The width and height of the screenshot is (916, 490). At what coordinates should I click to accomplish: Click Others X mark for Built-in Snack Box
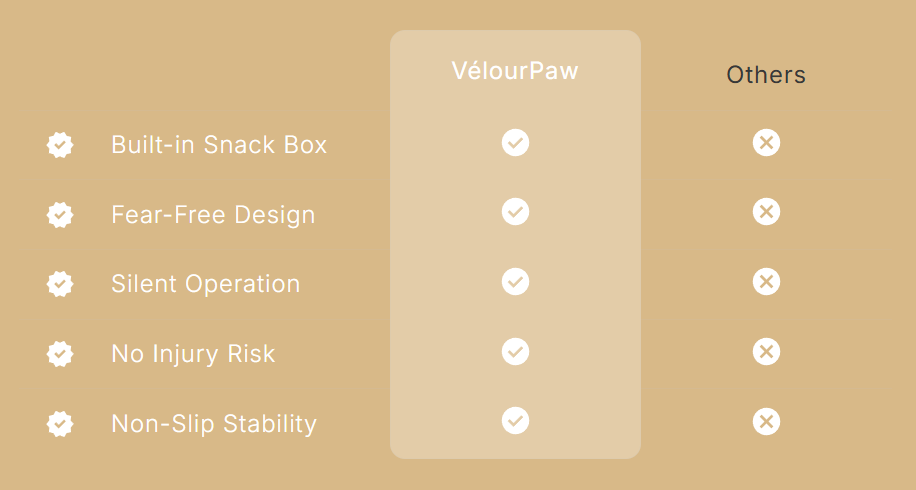click(766, 142)
